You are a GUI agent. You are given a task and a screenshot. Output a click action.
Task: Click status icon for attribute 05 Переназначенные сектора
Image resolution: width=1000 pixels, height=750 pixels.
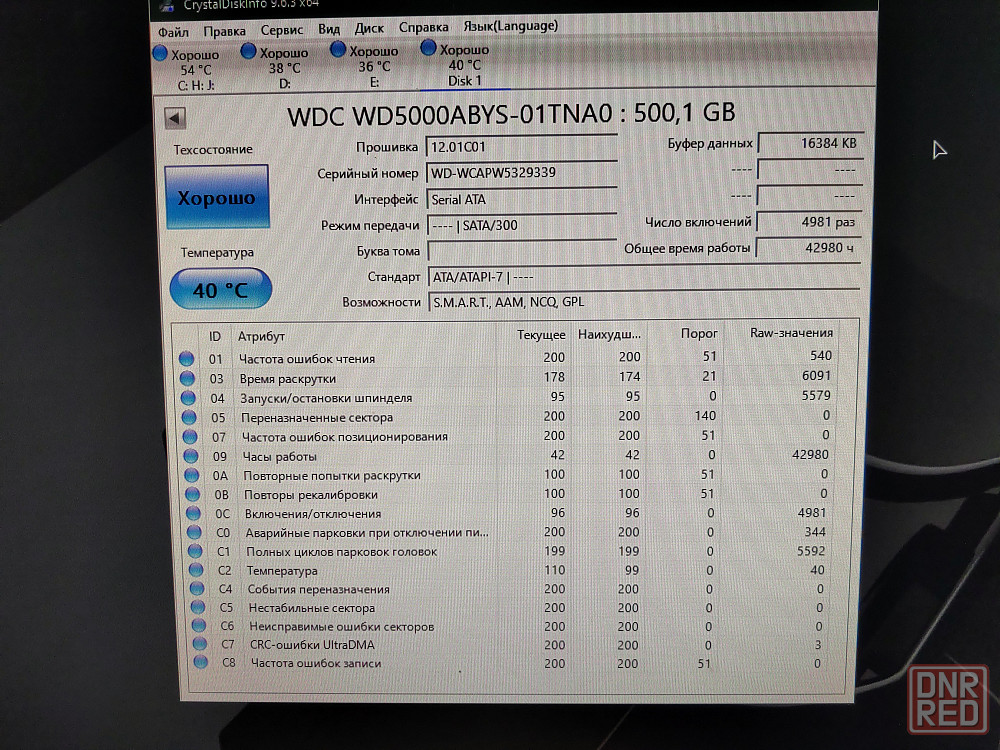tap(189, 418)
